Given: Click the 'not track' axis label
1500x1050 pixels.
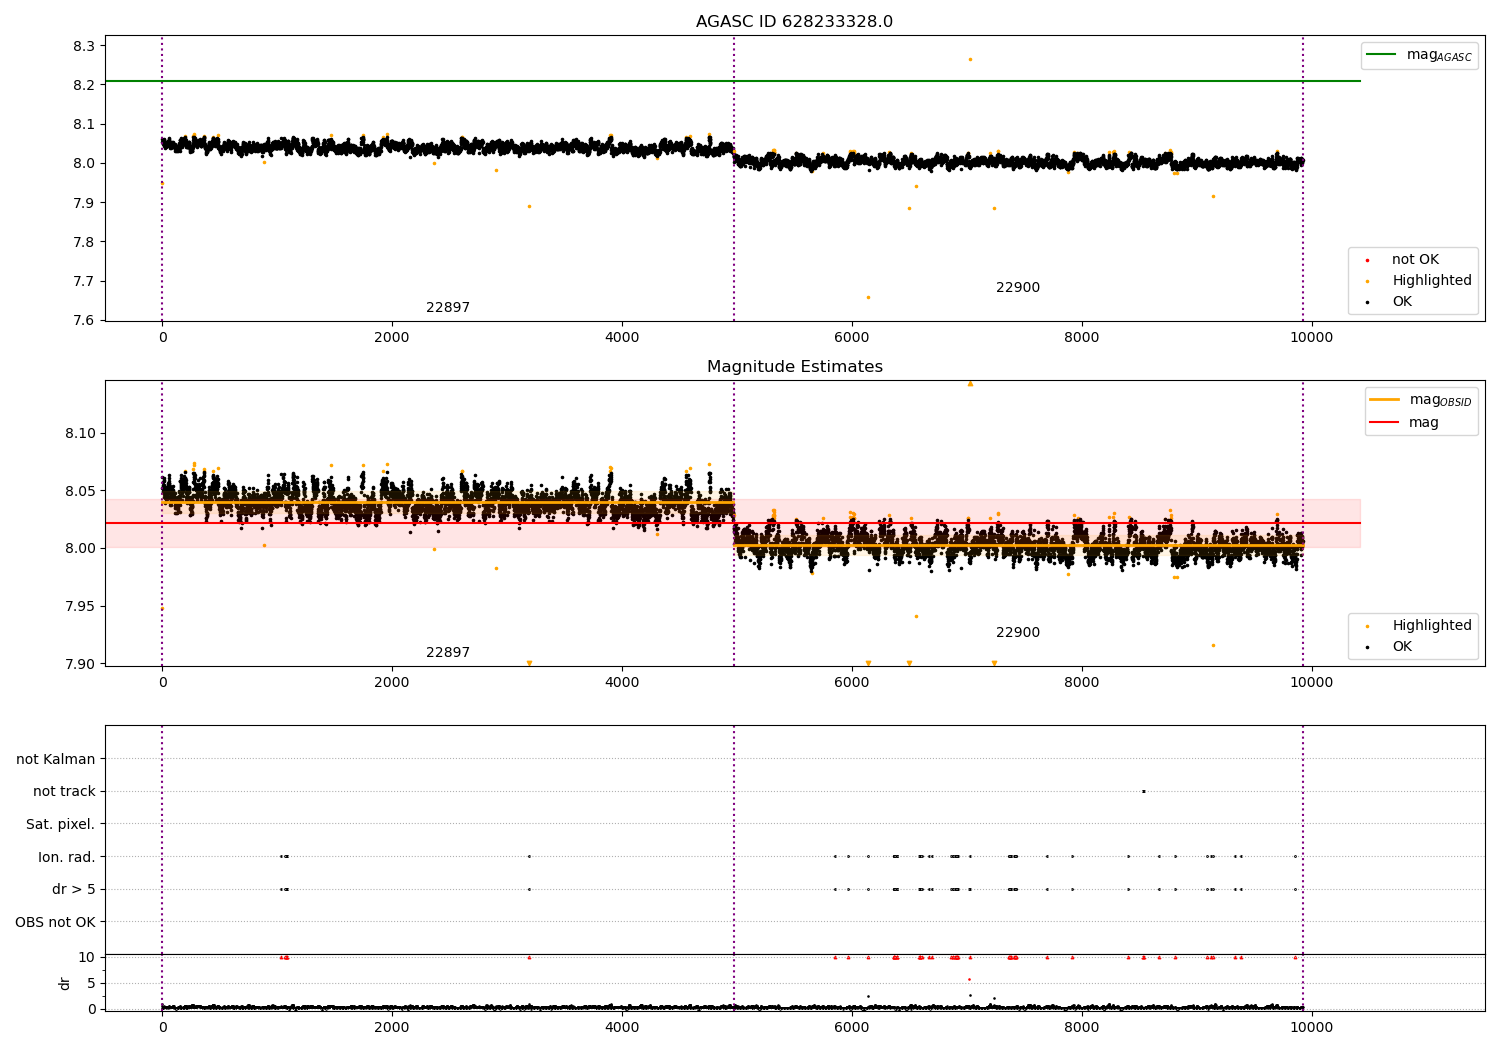Looking at the screenshot, I should [64, 791].
